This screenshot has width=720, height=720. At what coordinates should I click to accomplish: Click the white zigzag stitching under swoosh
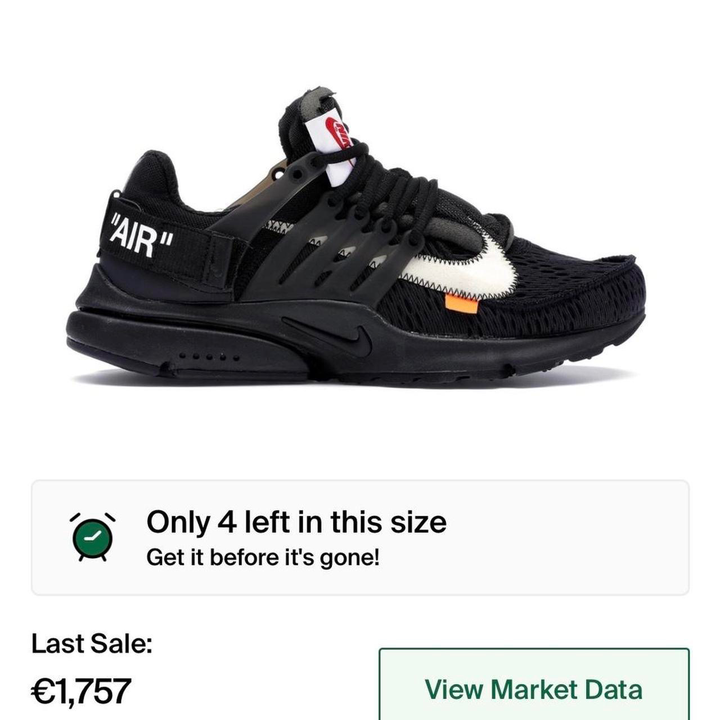(434, 286)
